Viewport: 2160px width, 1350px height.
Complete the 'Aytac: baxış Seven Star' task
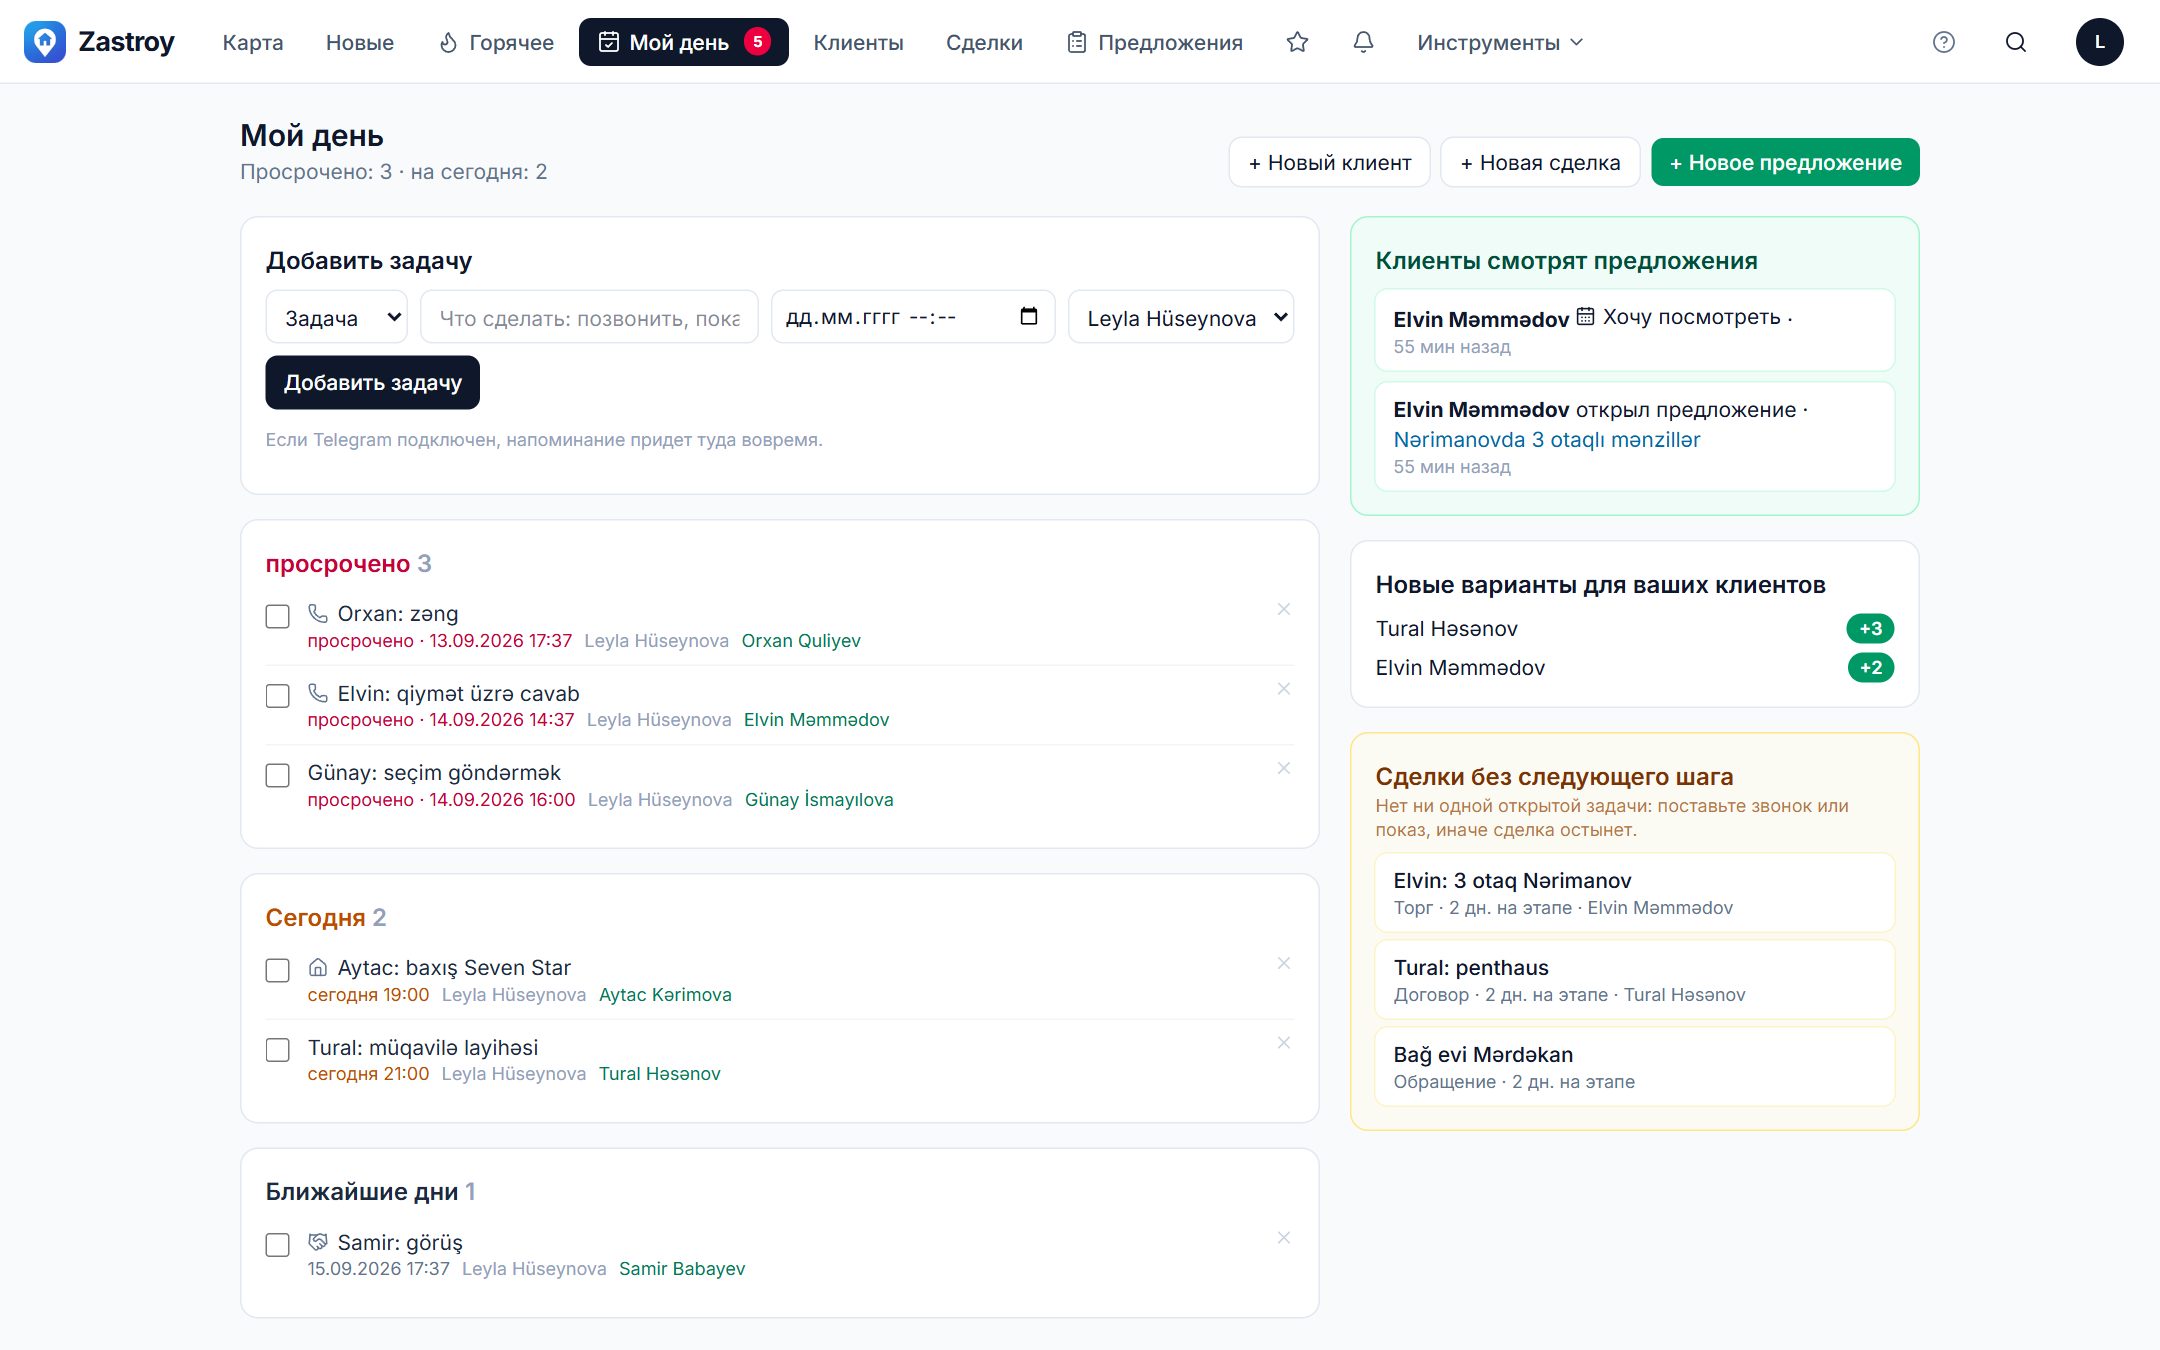pyautogui.click(x=278, y=970)
